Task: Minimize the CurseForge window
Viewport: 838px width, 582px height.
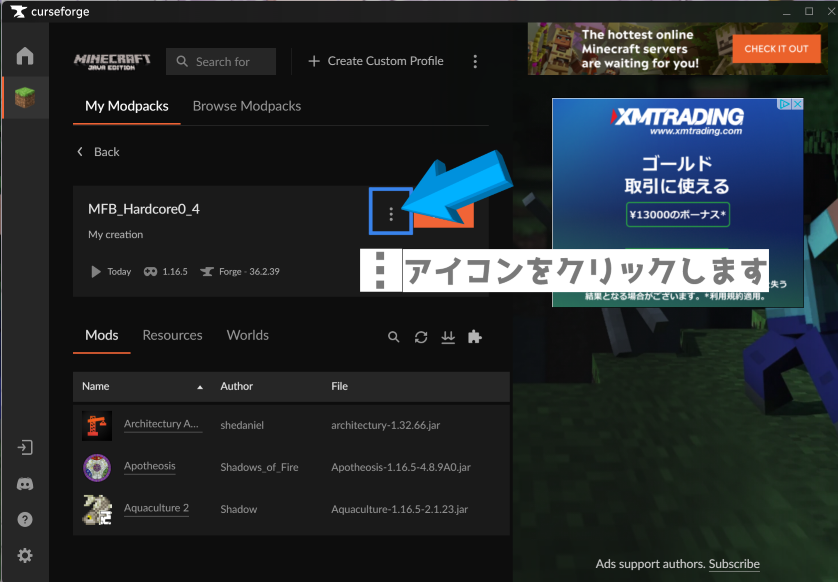Action: pos(787,12)
